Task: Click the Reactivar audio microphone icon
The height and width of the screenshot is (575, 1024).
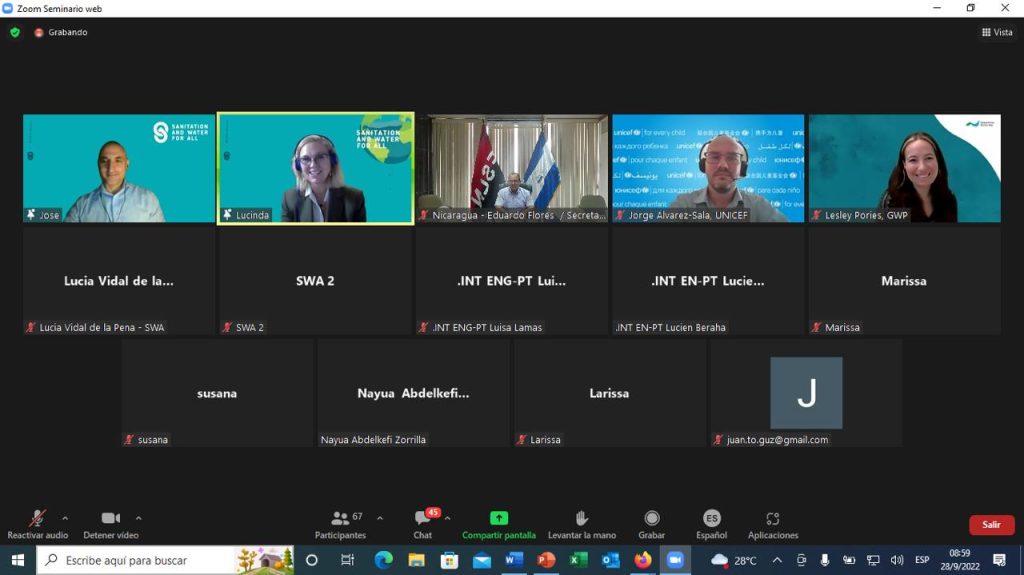Action: click(x=37, y=518)
